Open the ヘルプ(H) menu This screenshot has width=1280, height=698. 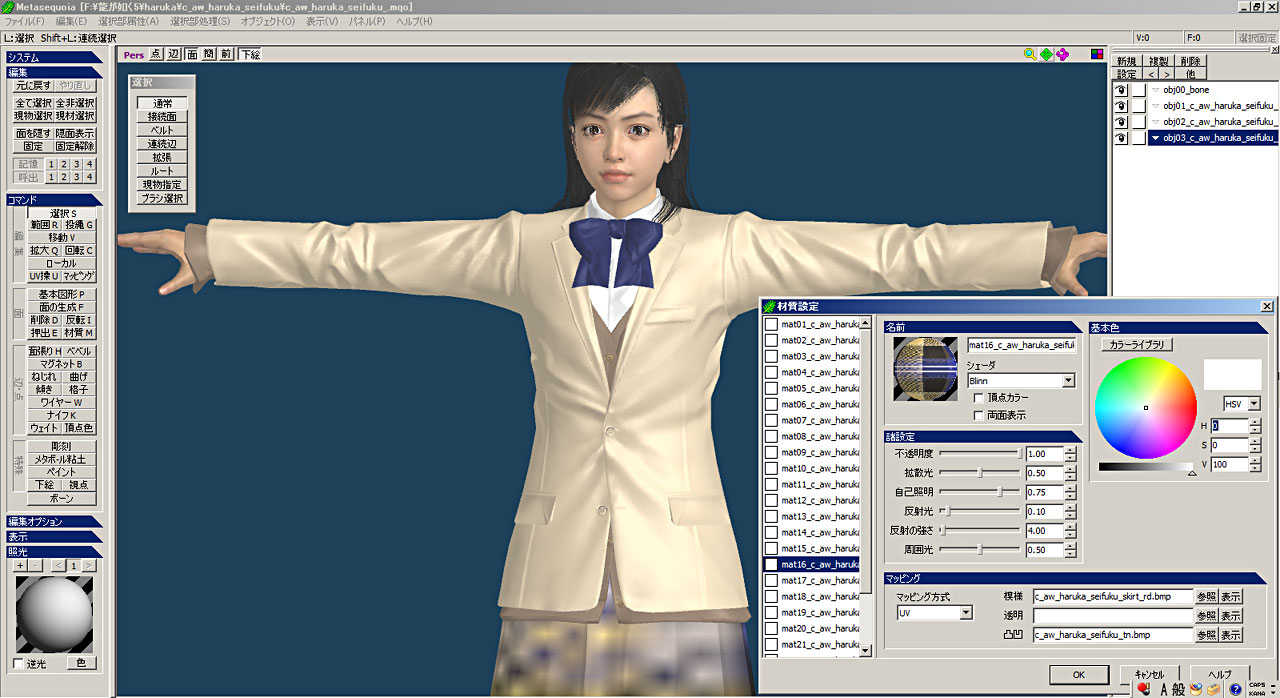tap(414, 22)
